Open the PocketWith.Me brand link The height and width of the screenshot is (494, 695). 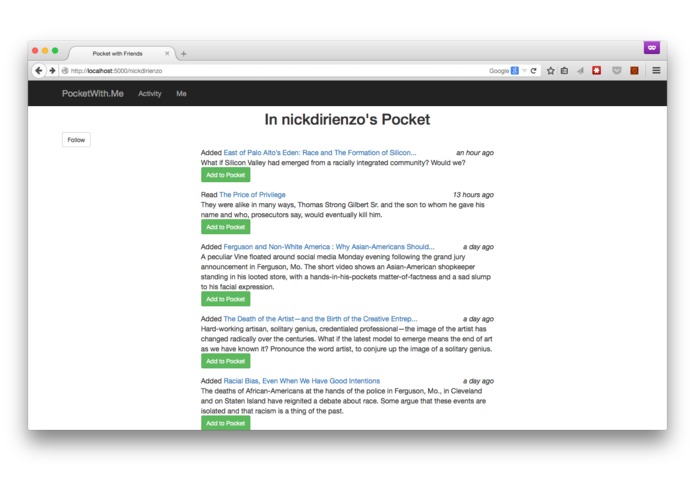pyautogui.click(x=93, y=93)
